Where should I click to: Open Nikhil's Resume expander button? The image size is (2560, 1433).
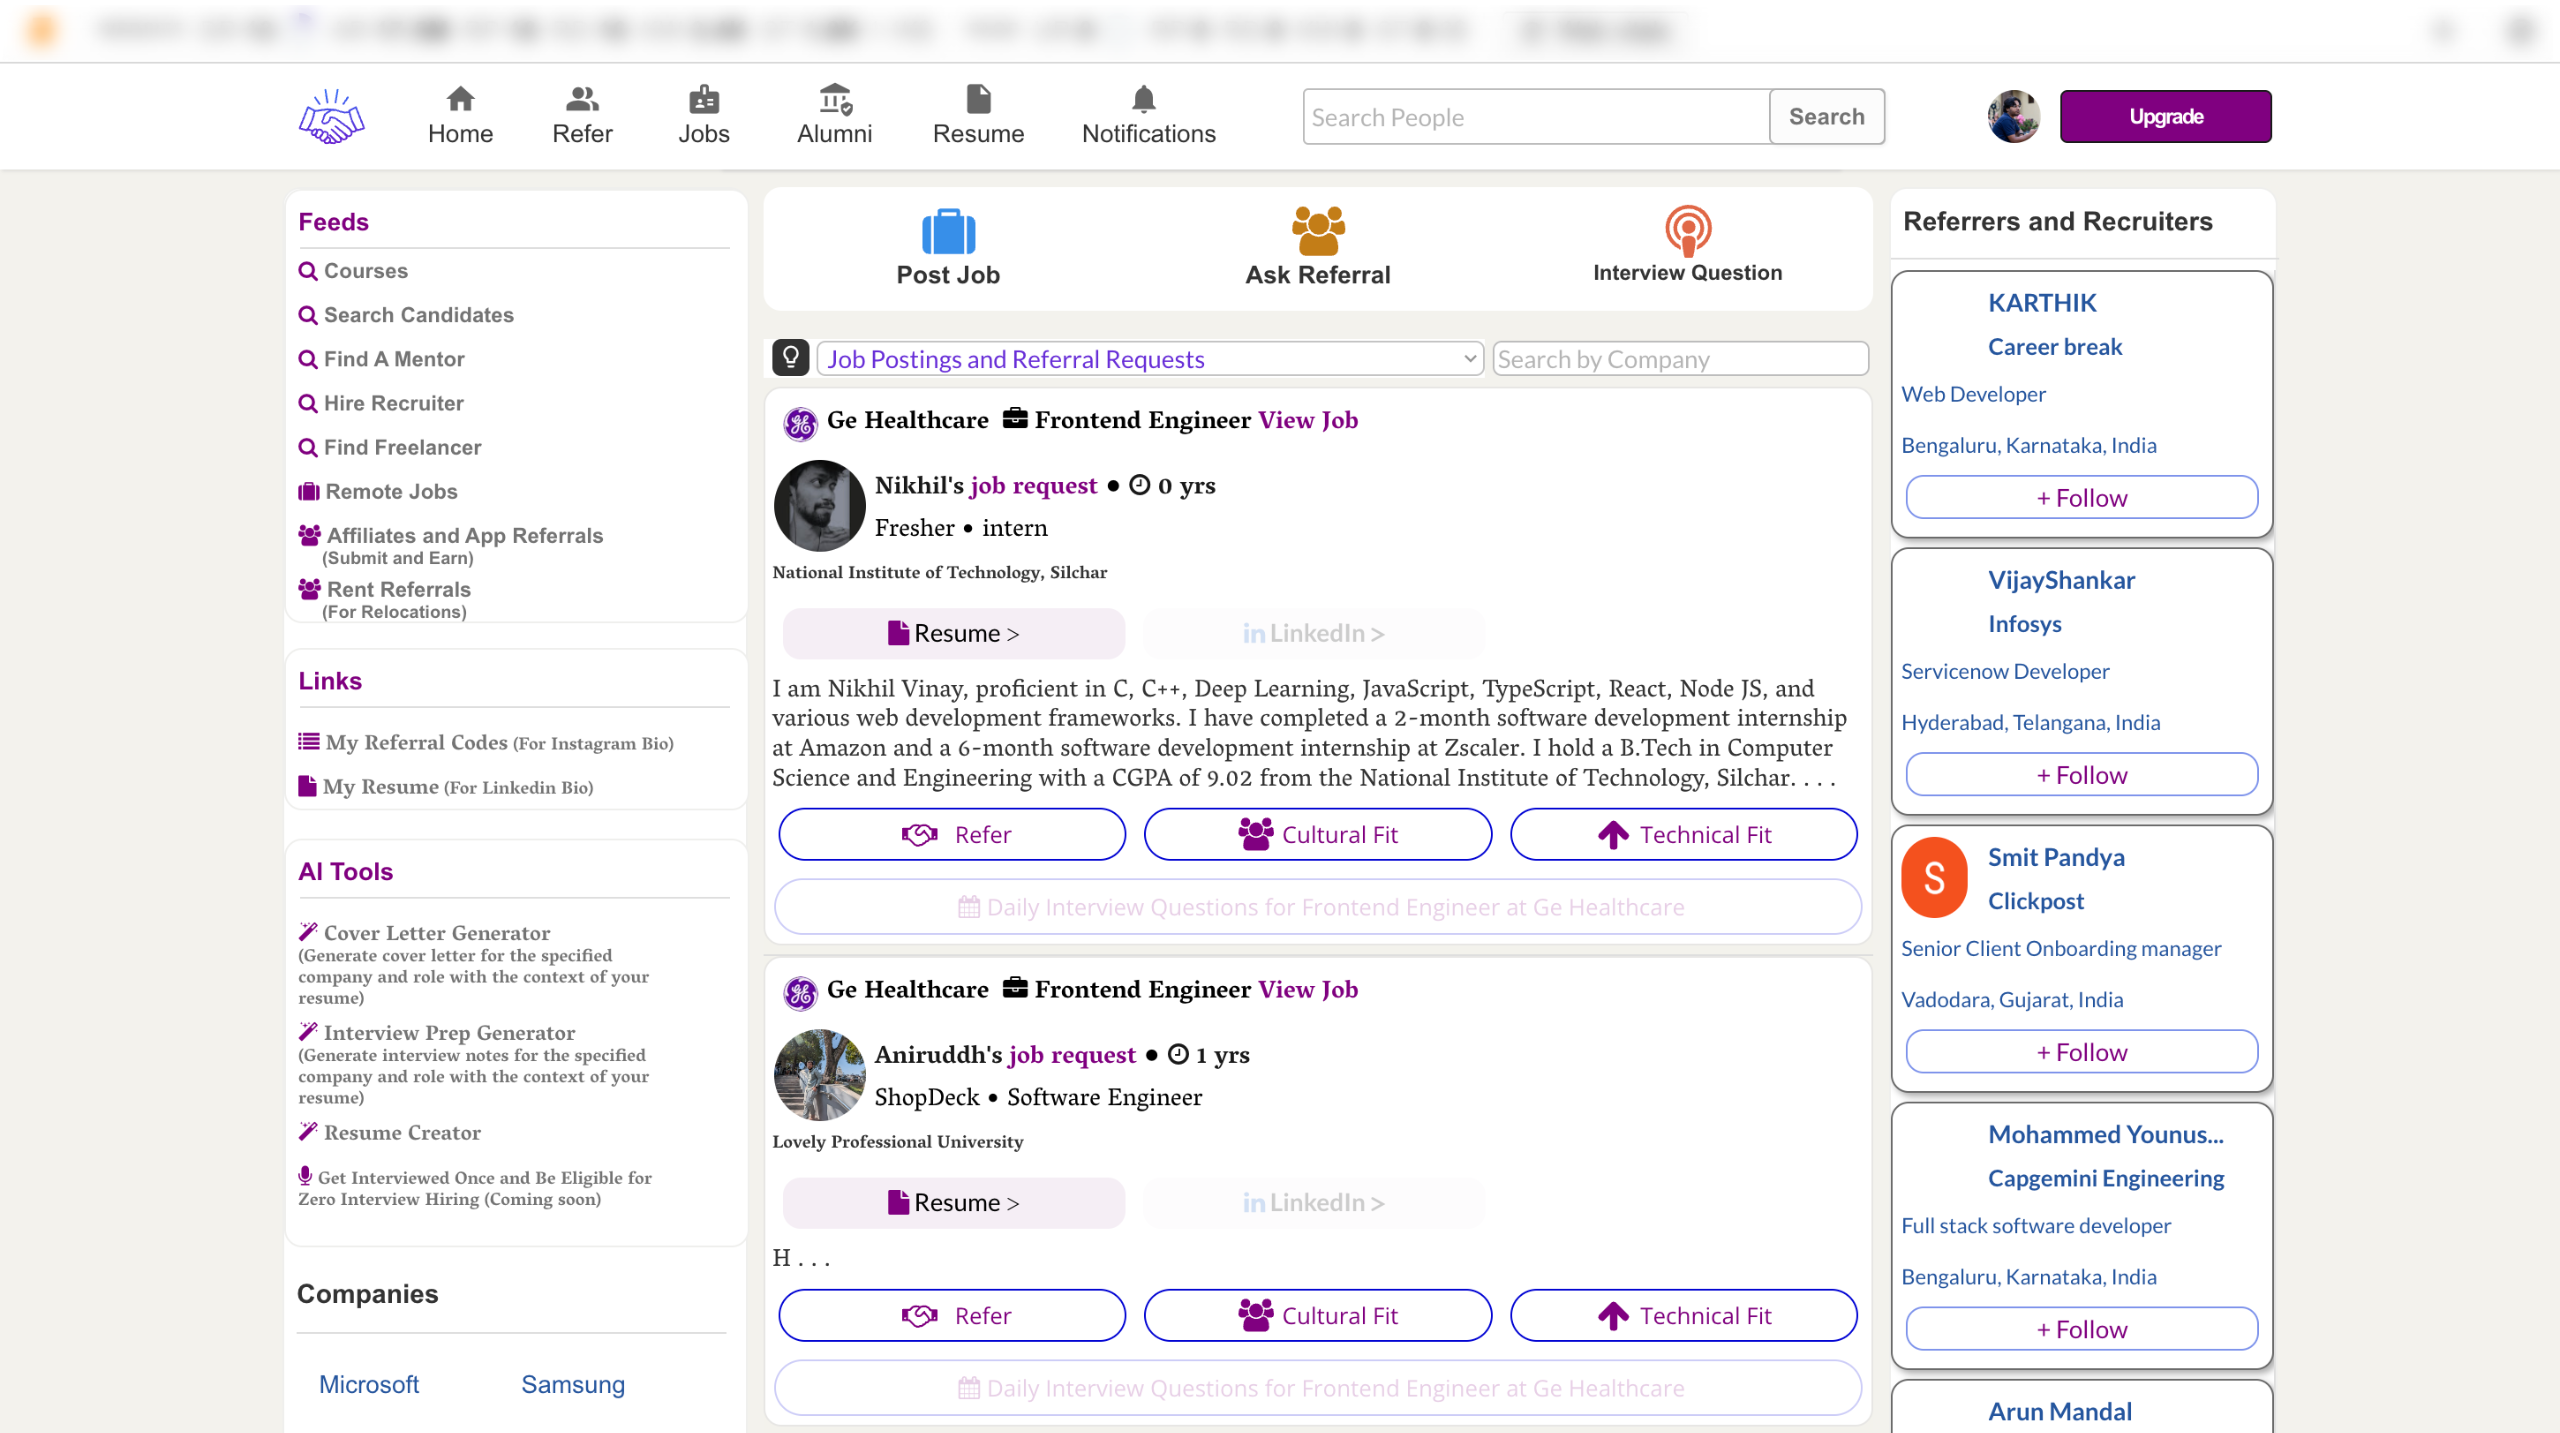pyautogui.click(x=953, y=633)
